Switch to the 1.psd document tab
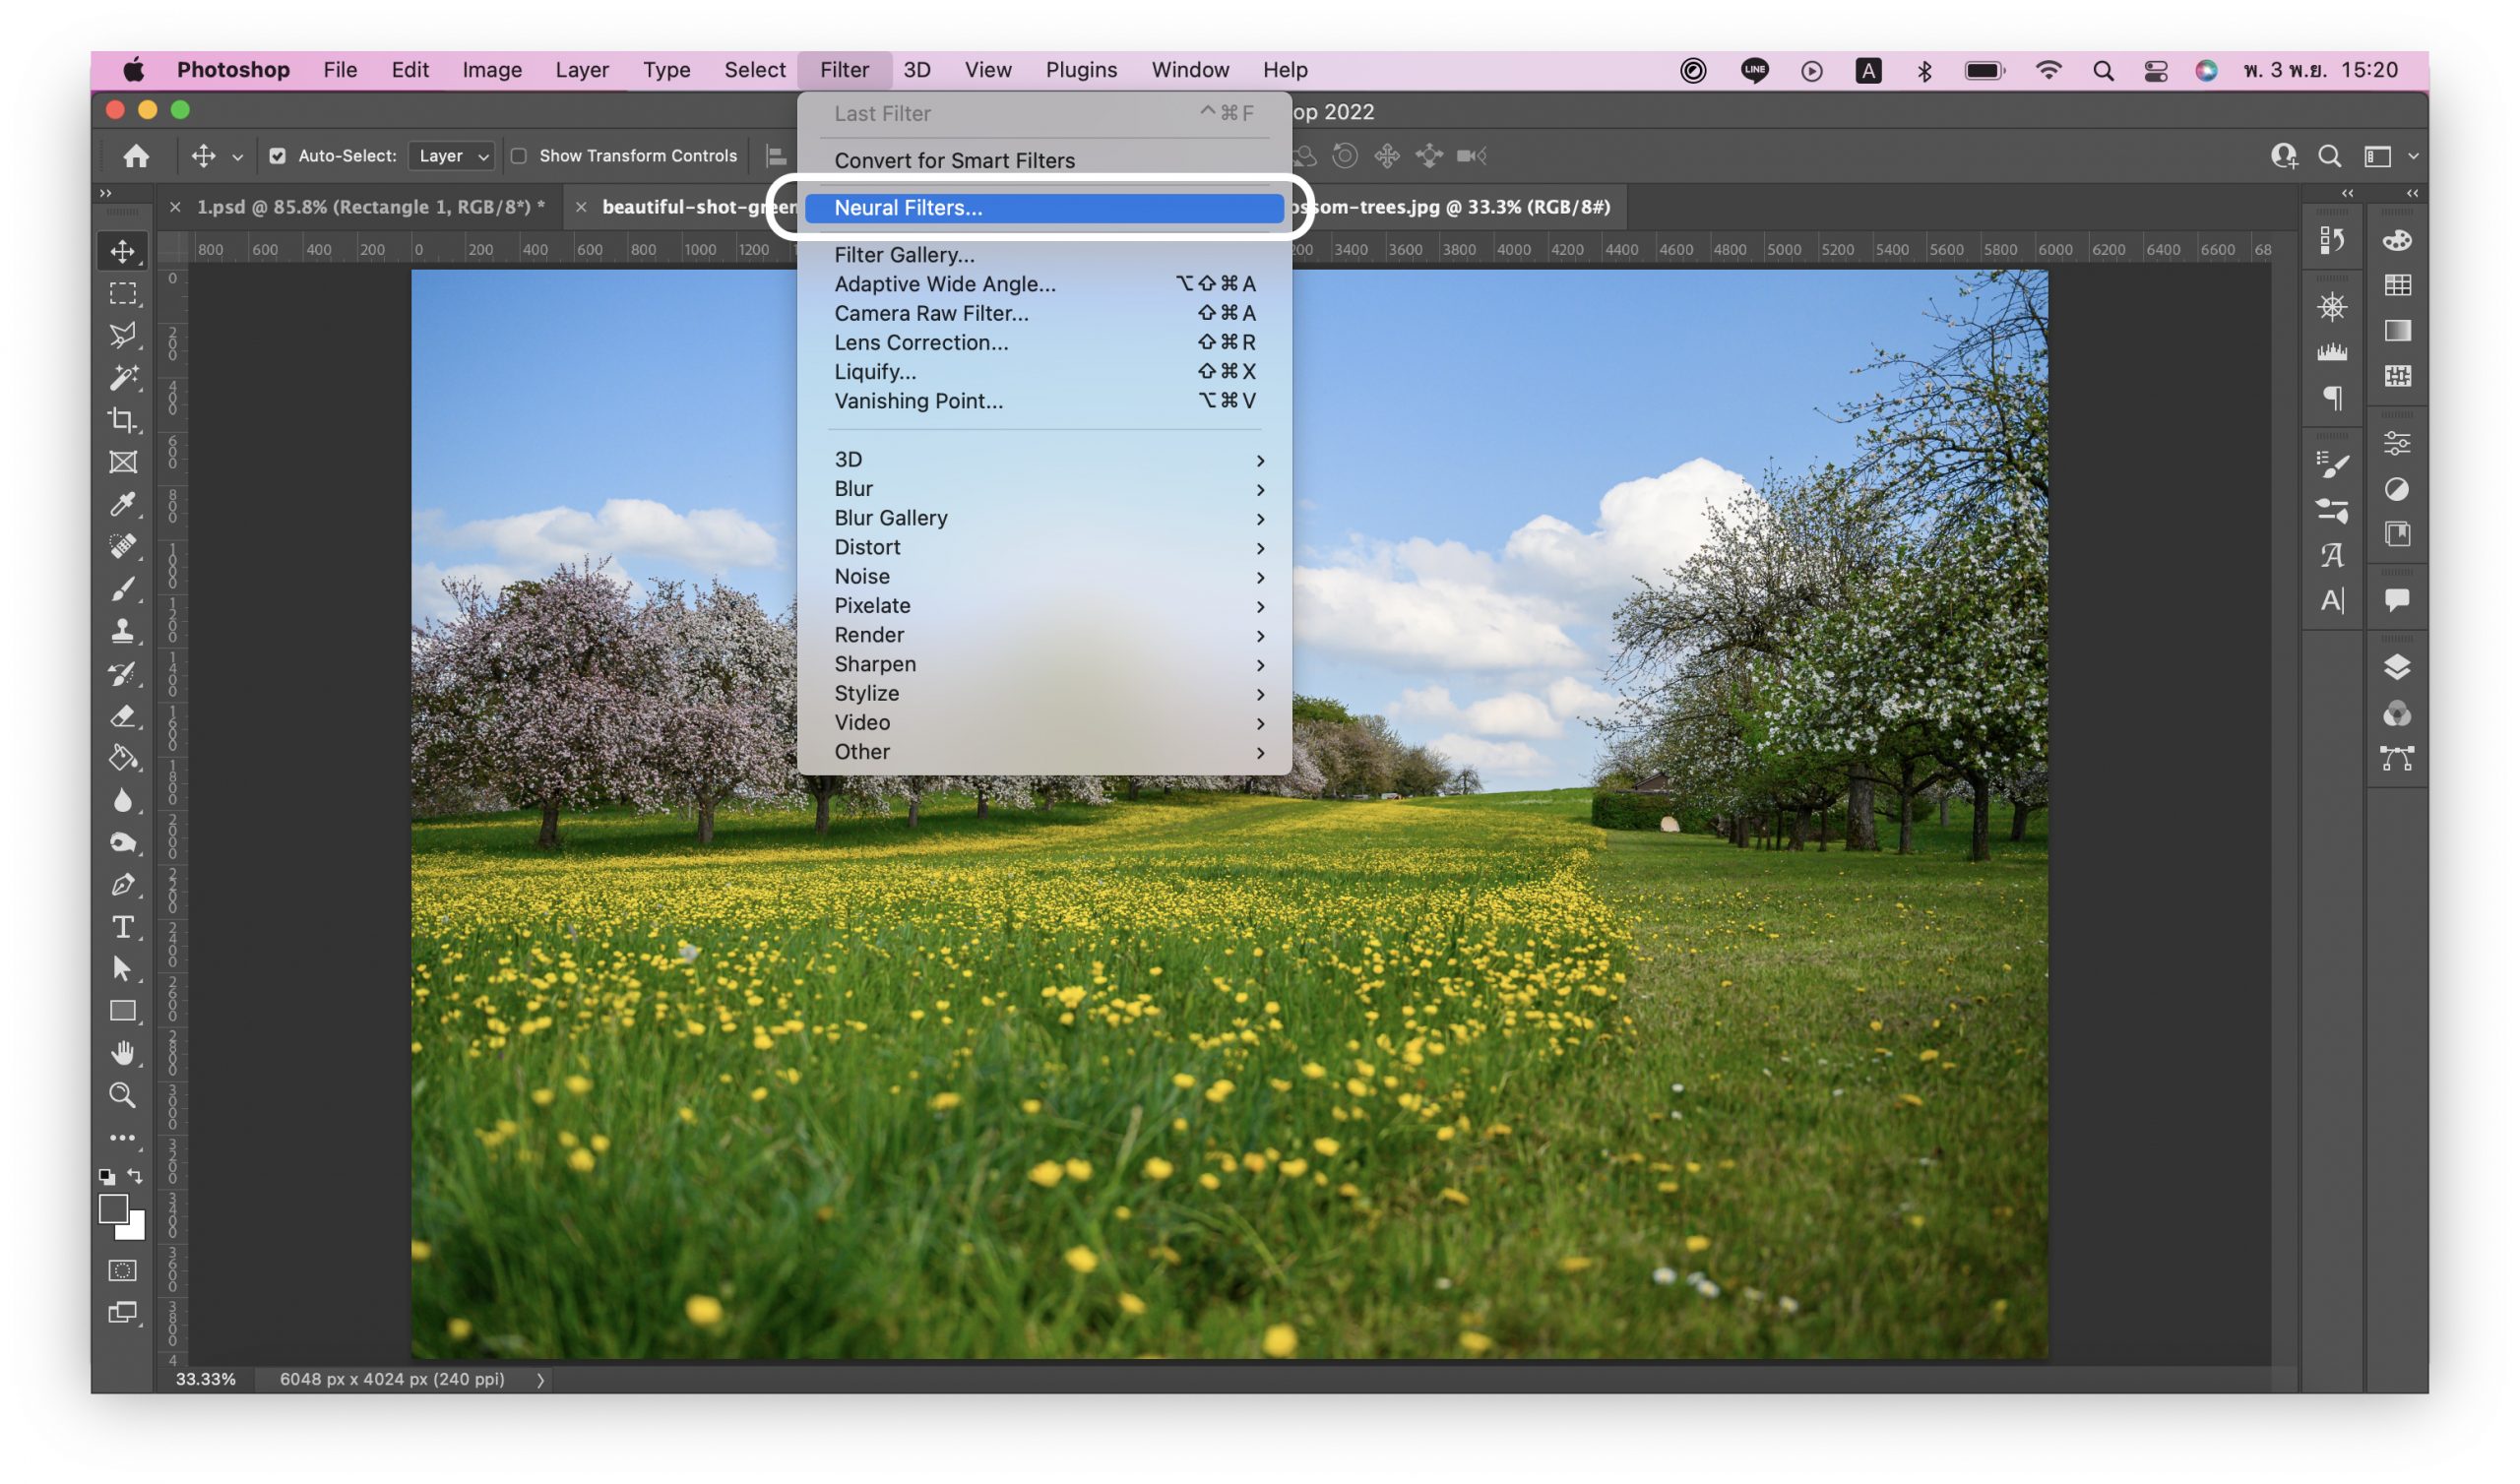This screenshot has width=2520, height=1484. click(370, 207)
